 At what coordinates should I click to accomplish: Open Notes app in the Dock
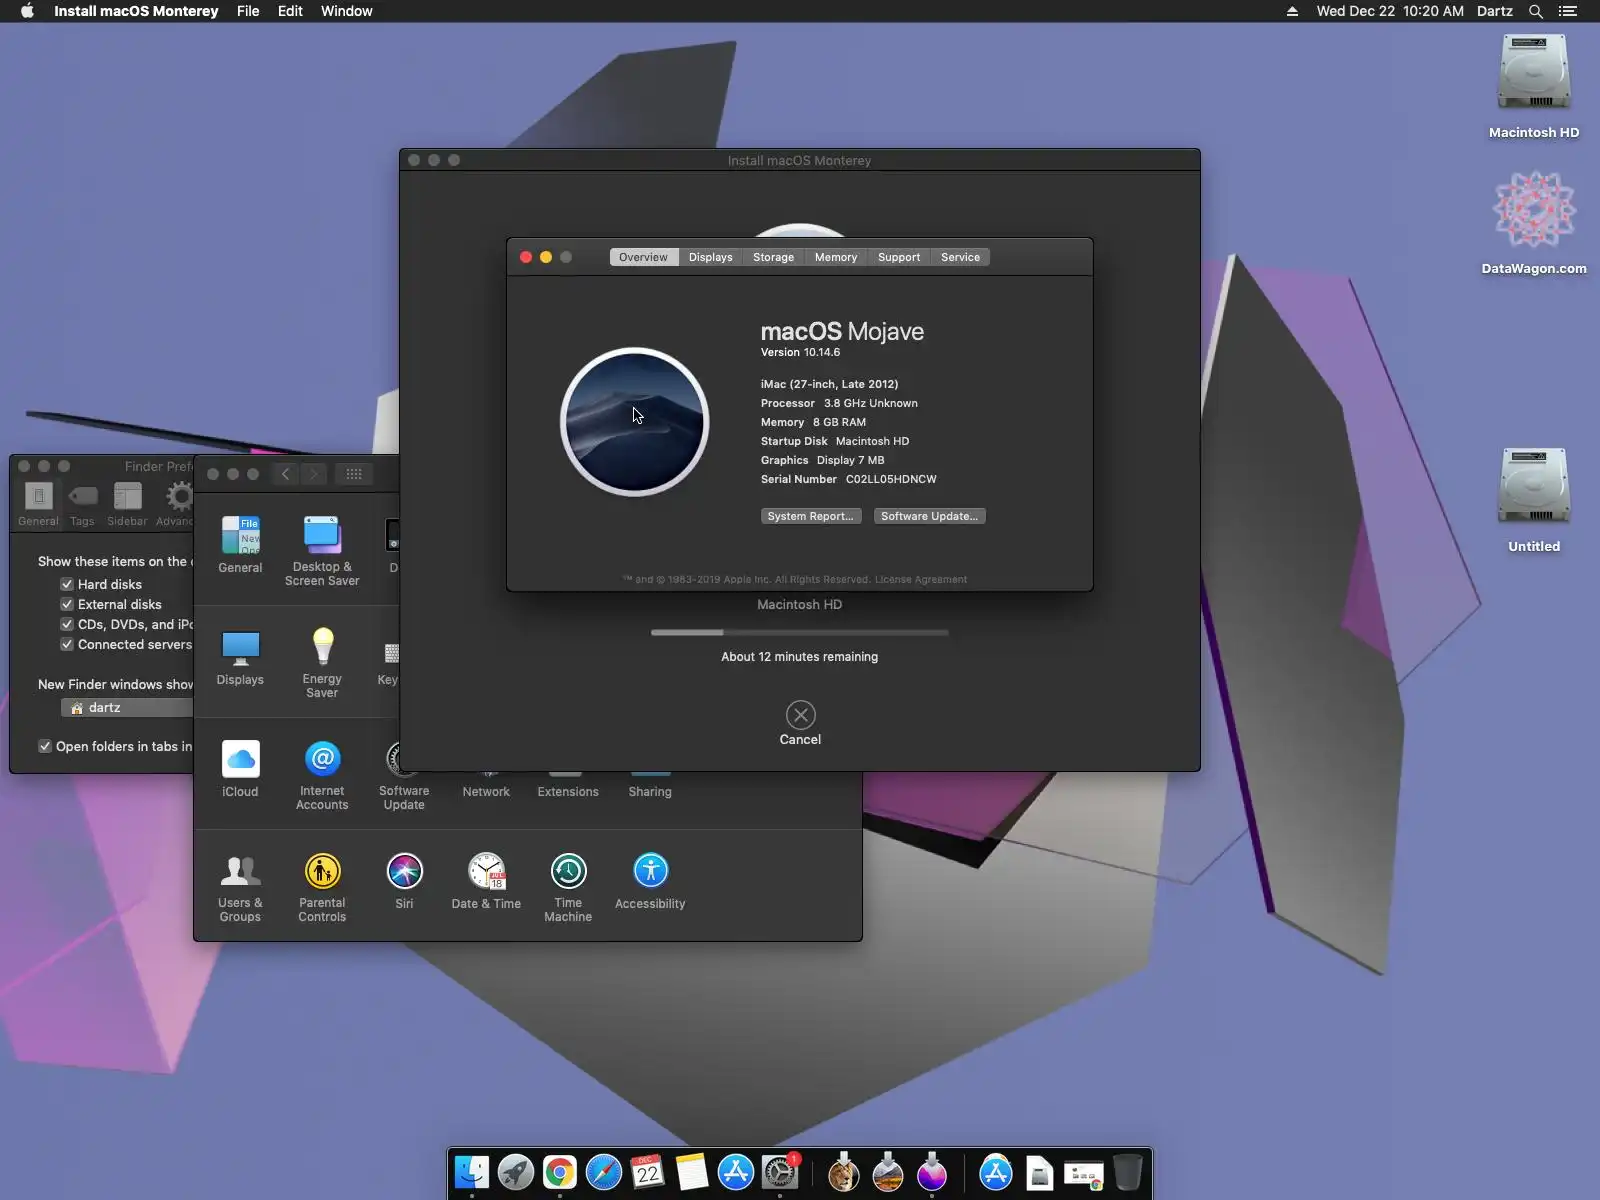(692, 1172)
